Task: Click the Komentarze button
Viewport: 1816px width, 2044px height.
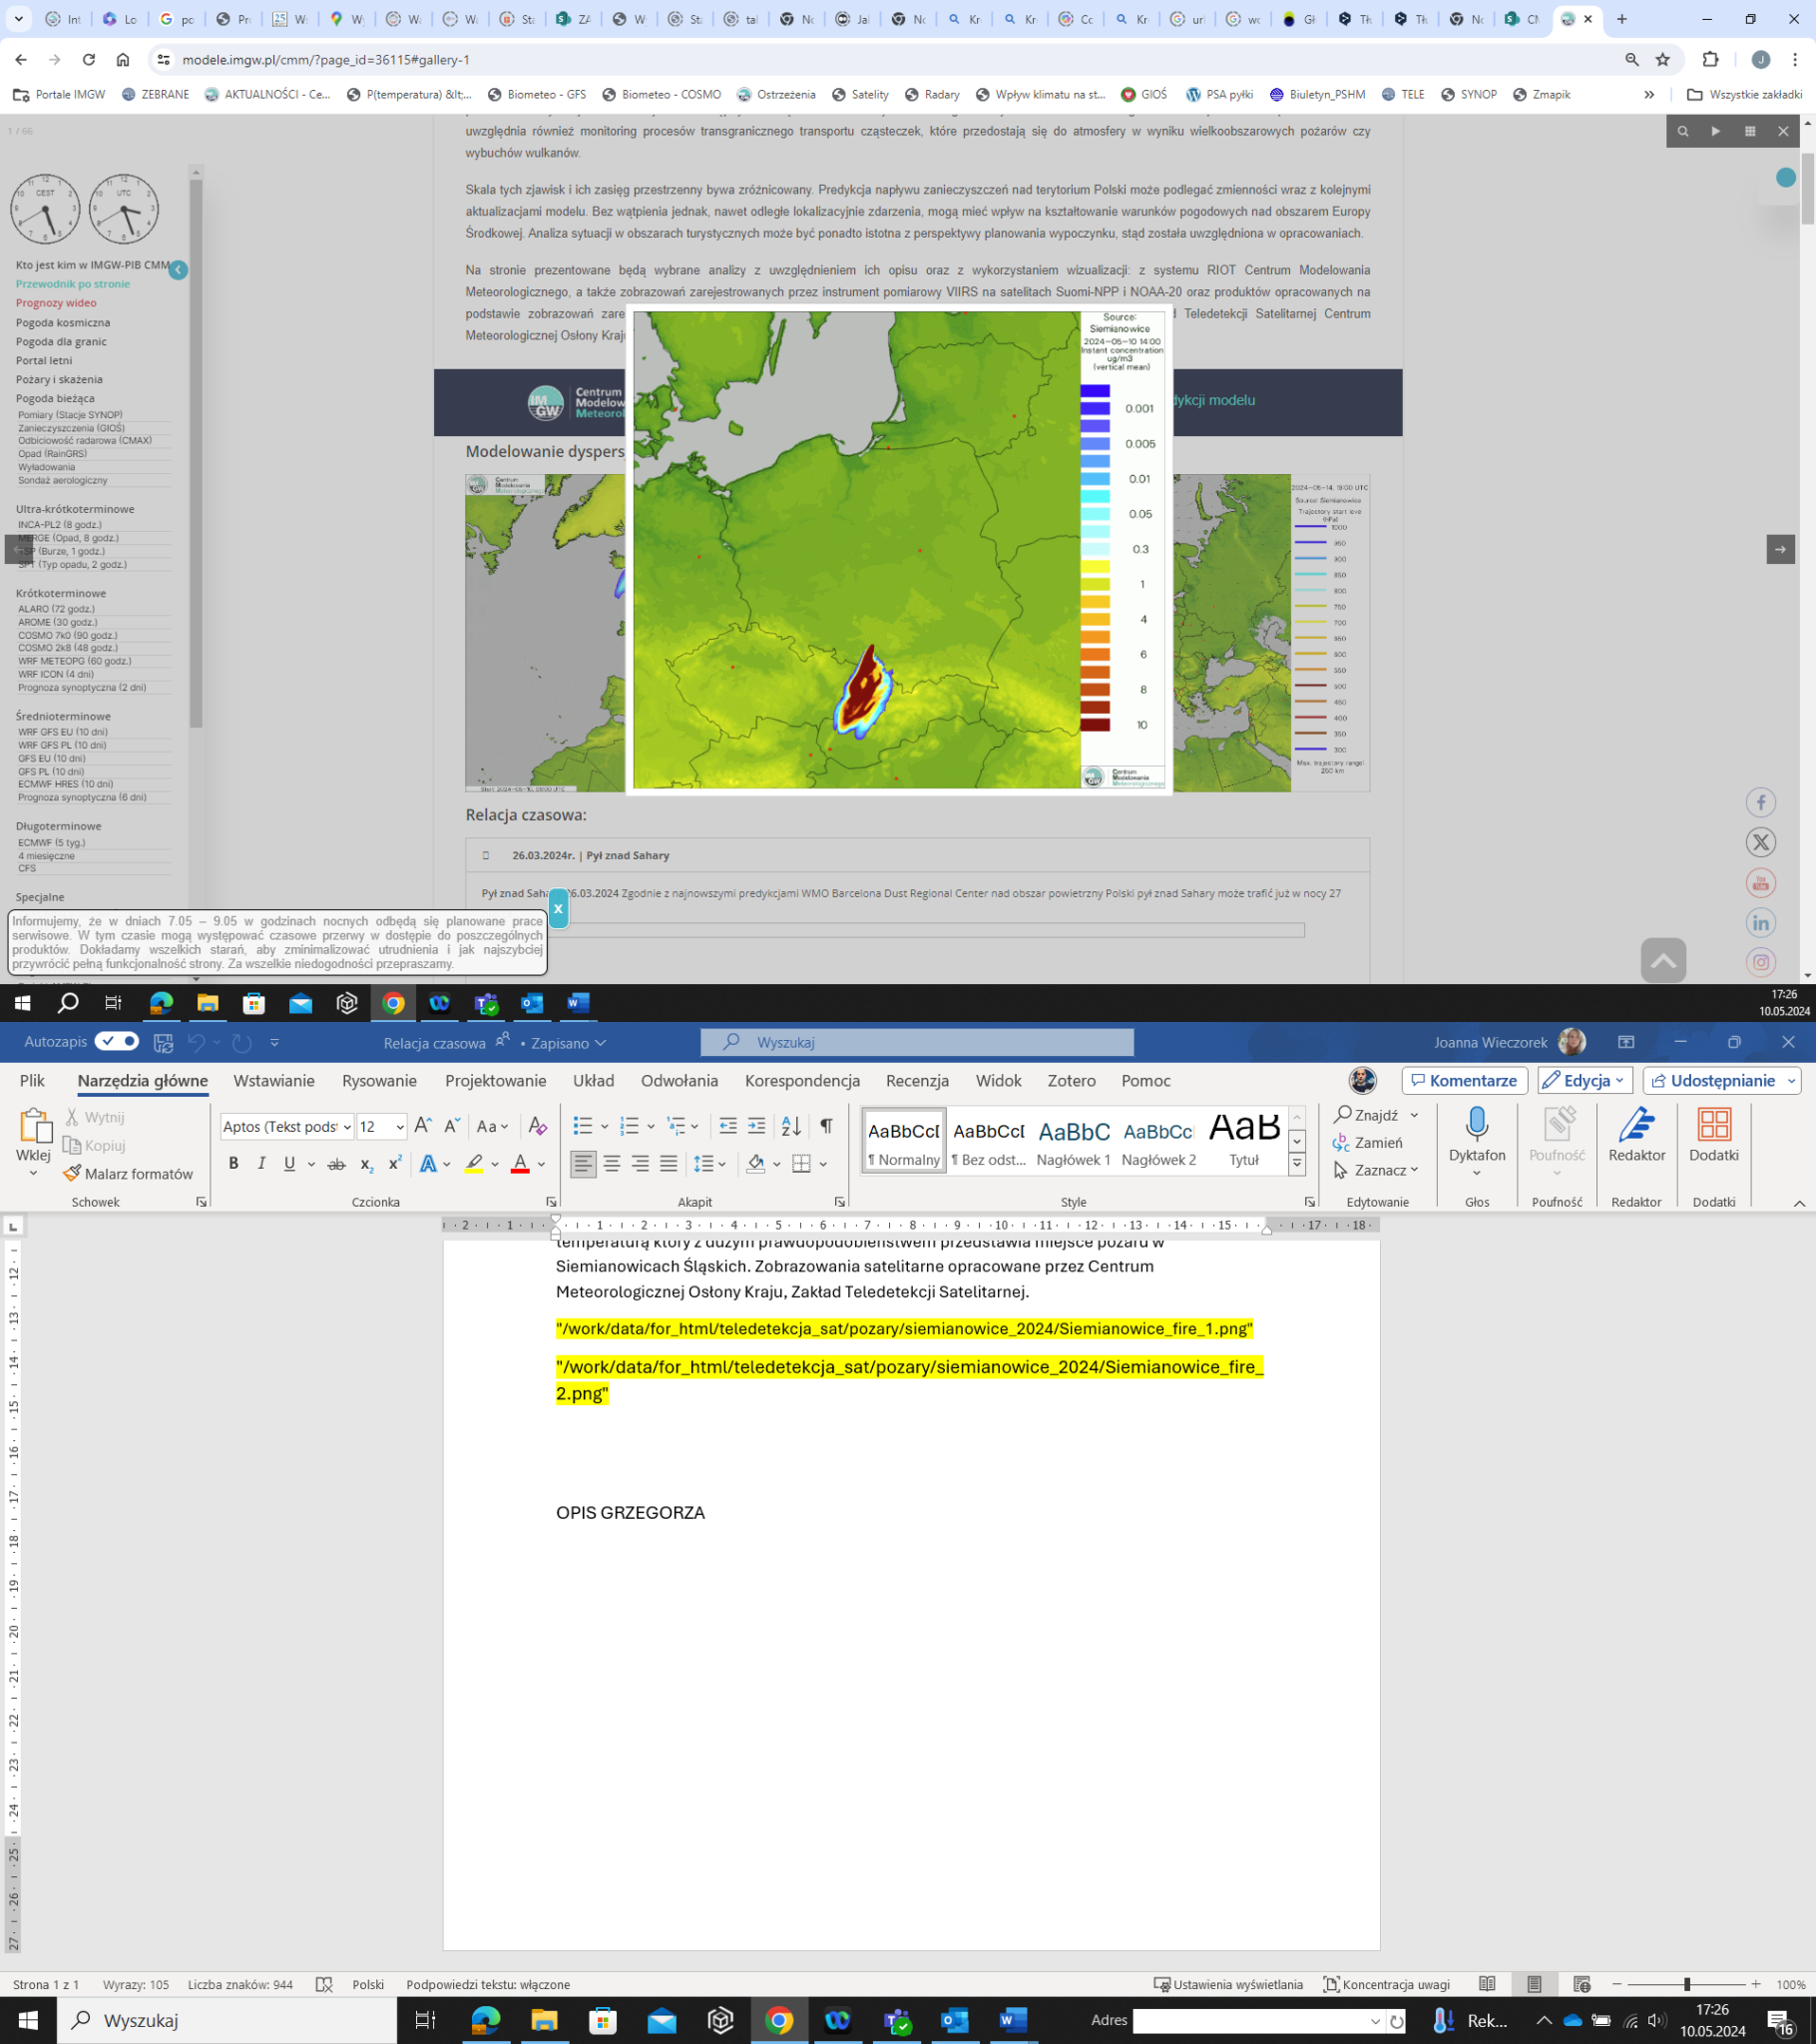Action: point(1464,1080)
